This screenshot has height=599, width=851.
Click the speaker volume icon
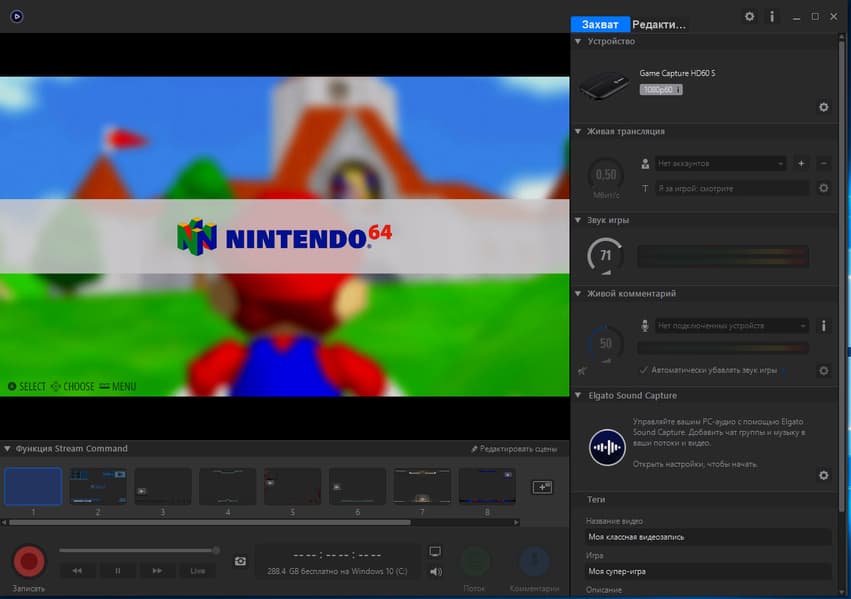coord(435,572)
